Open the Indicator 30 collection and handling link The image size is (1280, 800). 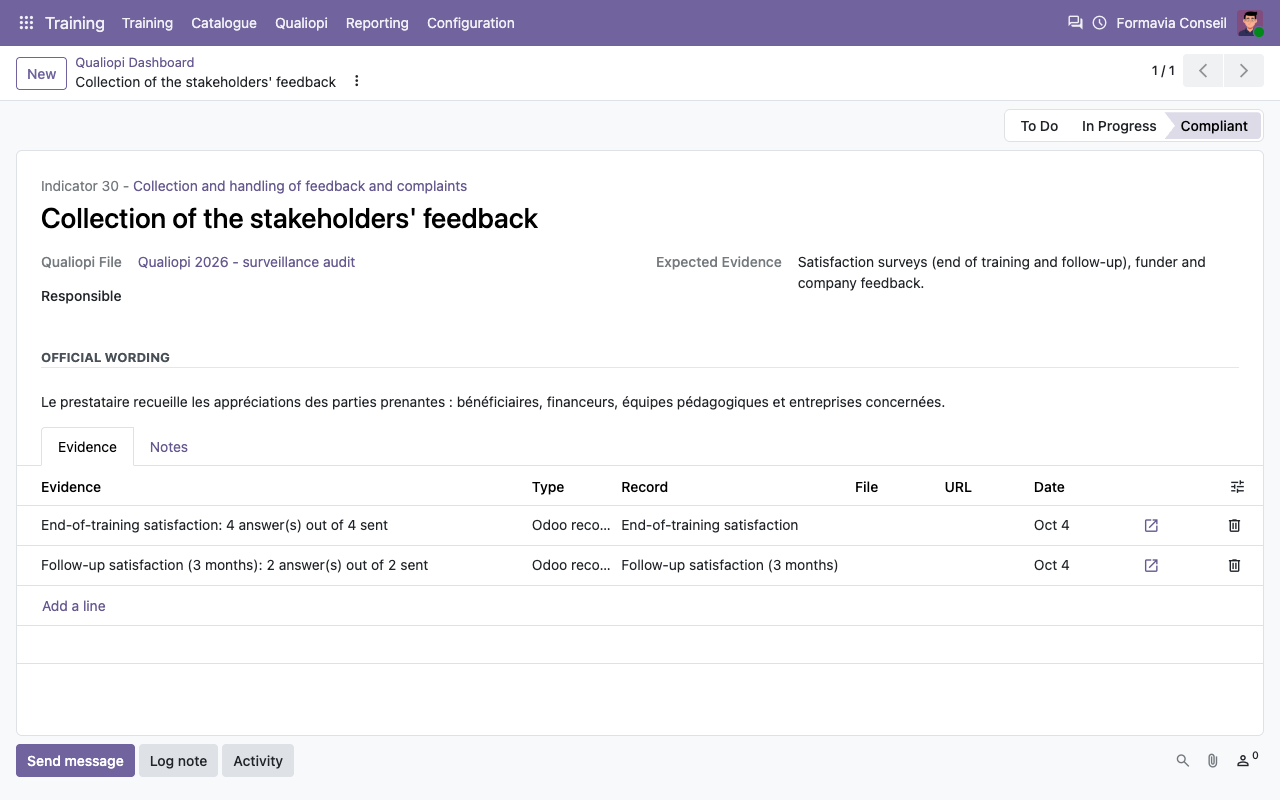(x=300, y=186)
